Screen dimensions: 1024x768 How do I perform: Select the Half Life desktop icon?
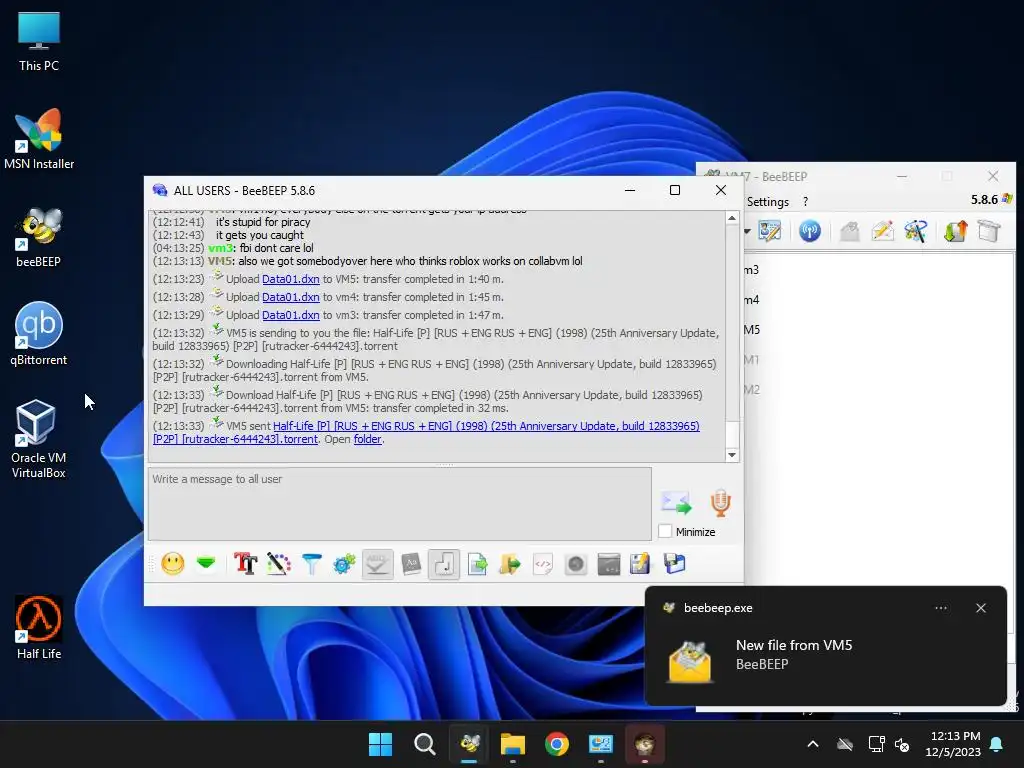pos(39,627)
